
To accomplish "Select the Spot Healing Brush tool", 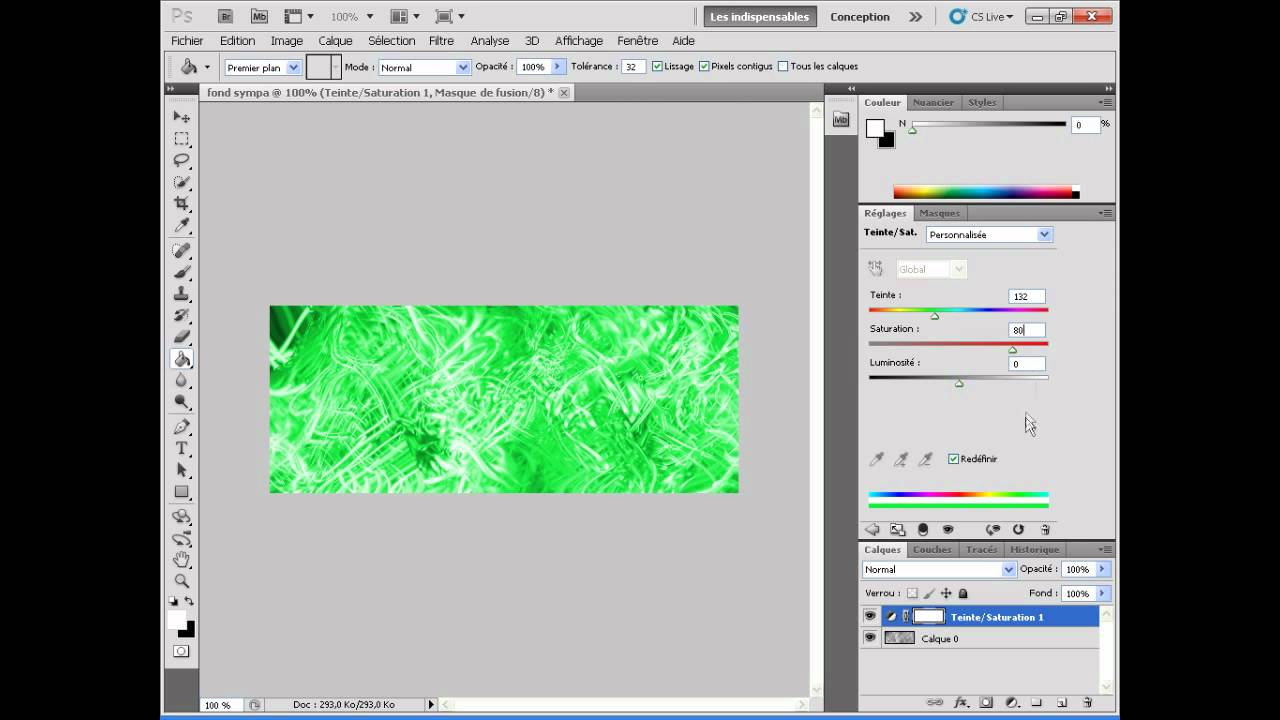I will 182,251.
